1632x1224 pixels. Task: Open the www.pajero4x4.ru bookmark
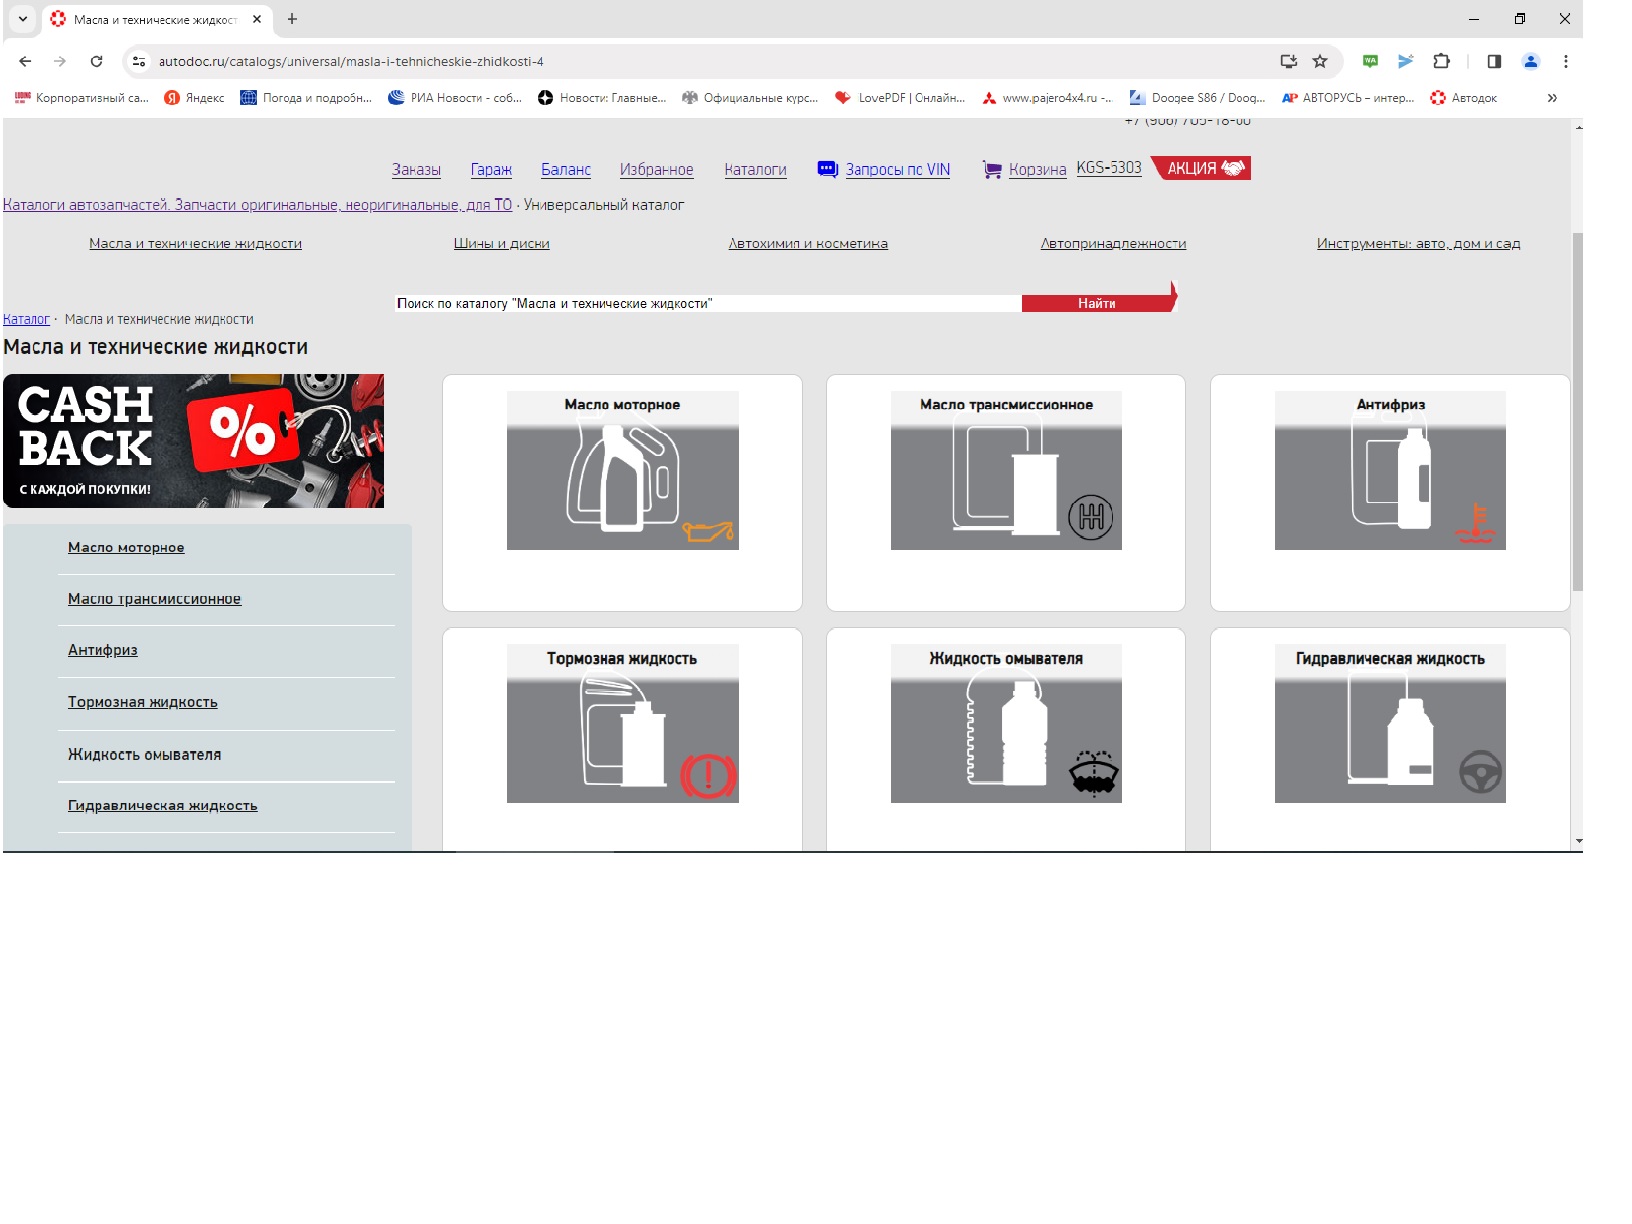tap(1046, 98)
